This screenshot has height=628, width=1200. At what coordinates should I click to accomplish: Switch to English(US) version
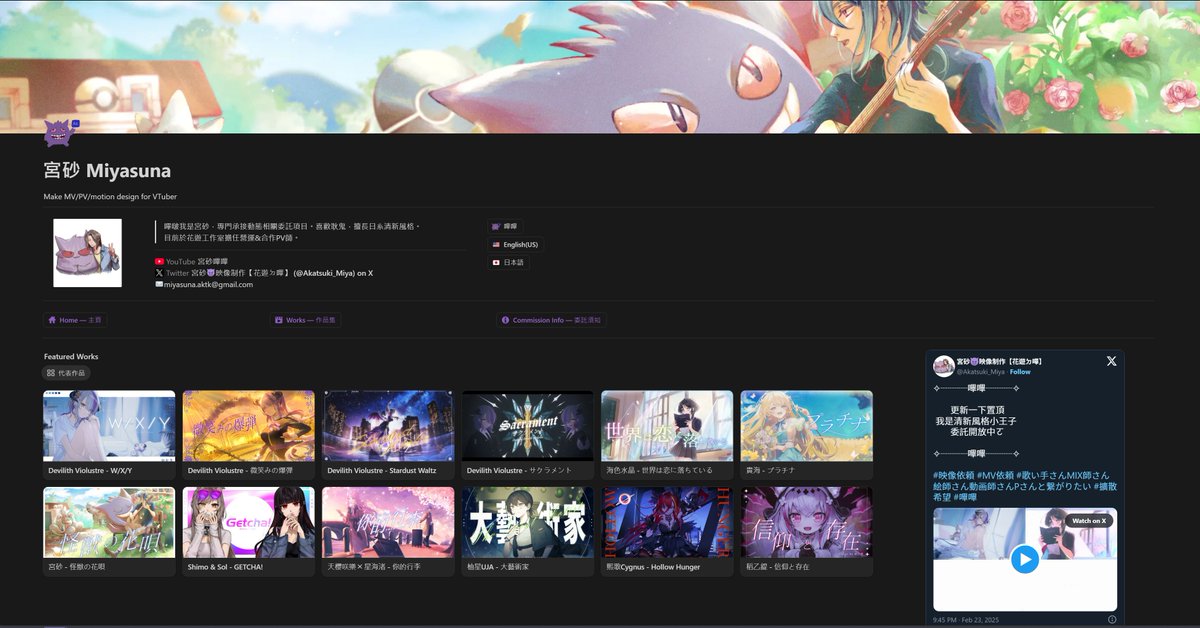(x=516, y=245)
